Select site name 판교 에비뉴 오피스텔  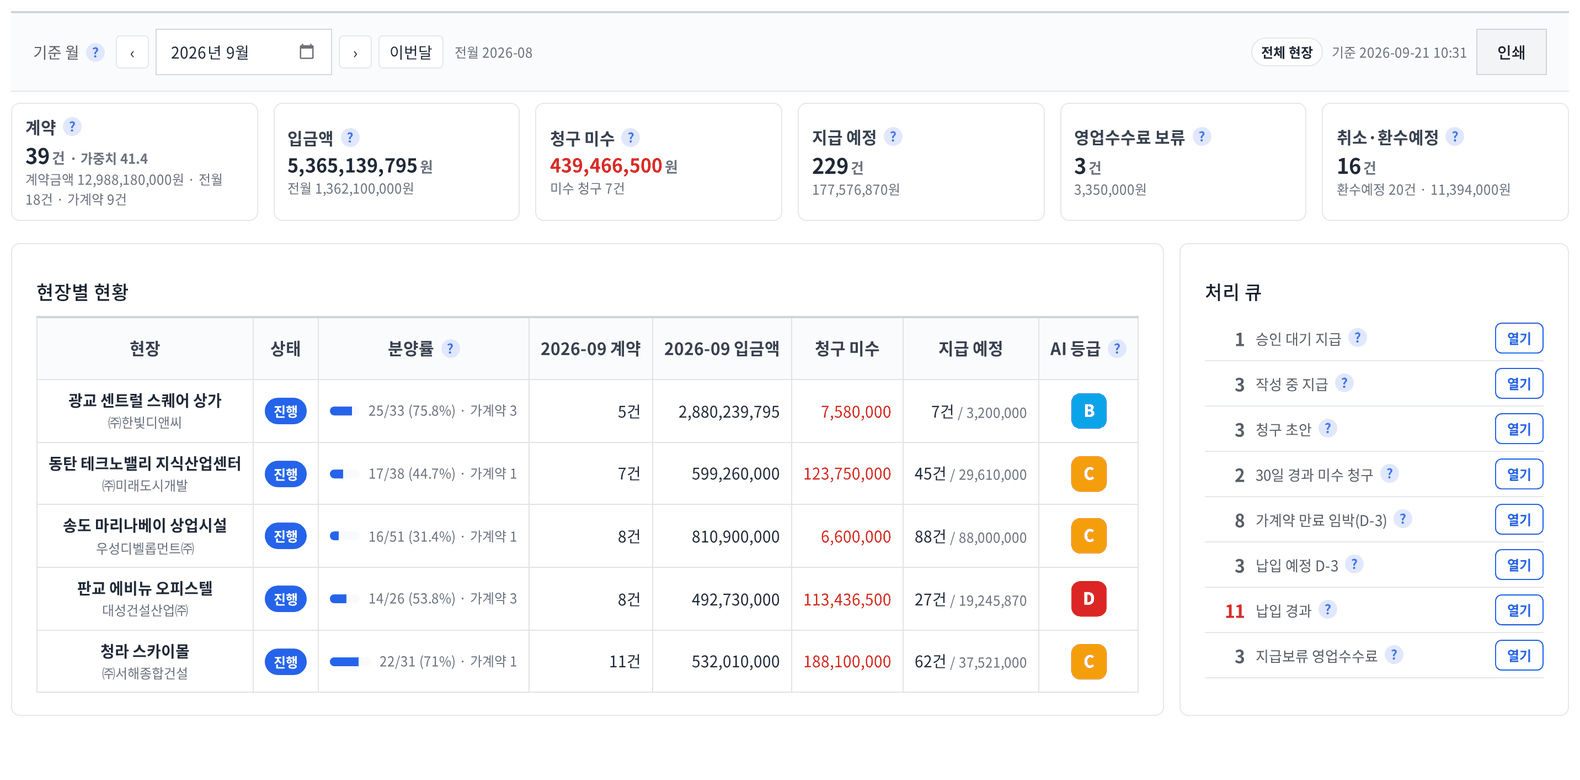pos(145,588)
